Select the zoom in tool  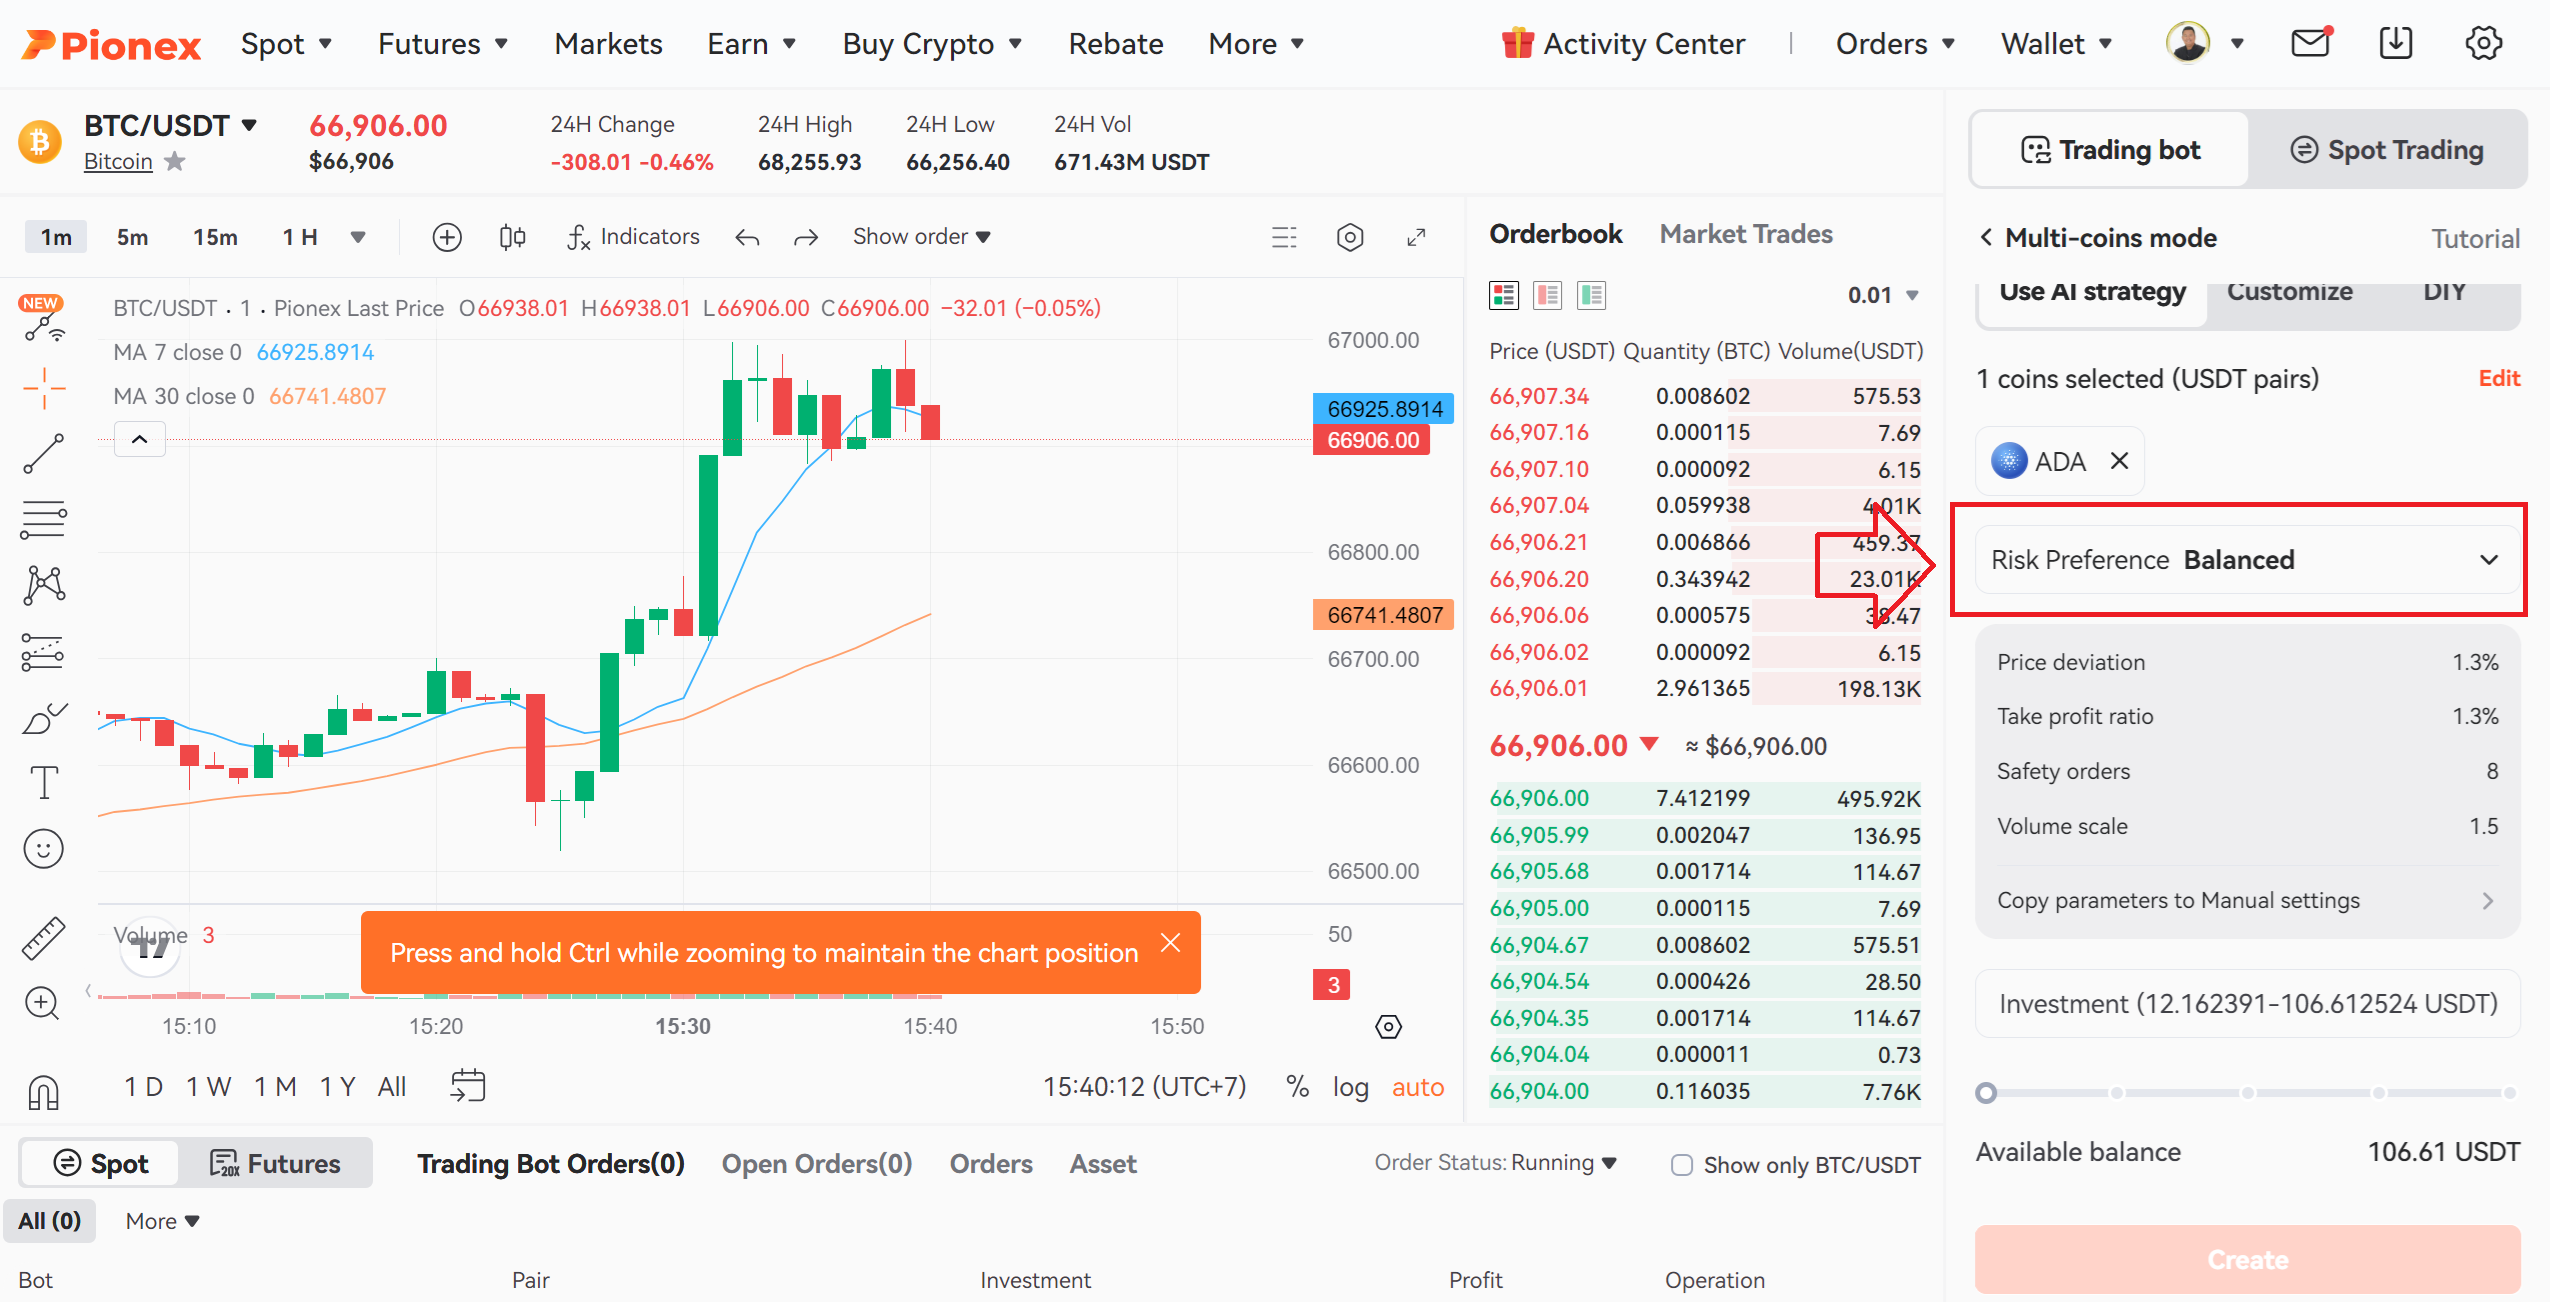click(x=42, y=1003)
